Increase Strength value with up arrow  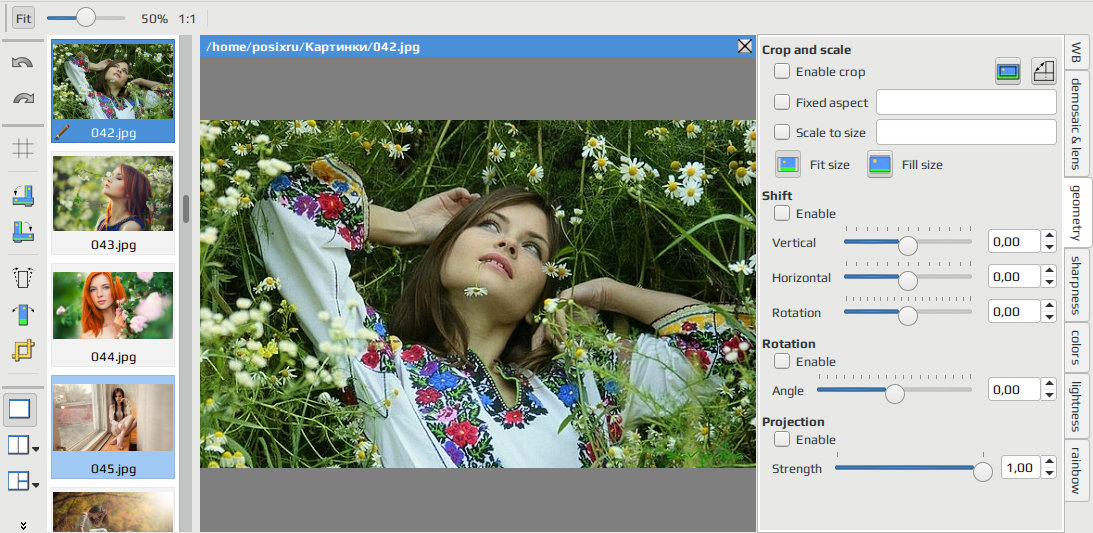click(x=1049, y=462)
